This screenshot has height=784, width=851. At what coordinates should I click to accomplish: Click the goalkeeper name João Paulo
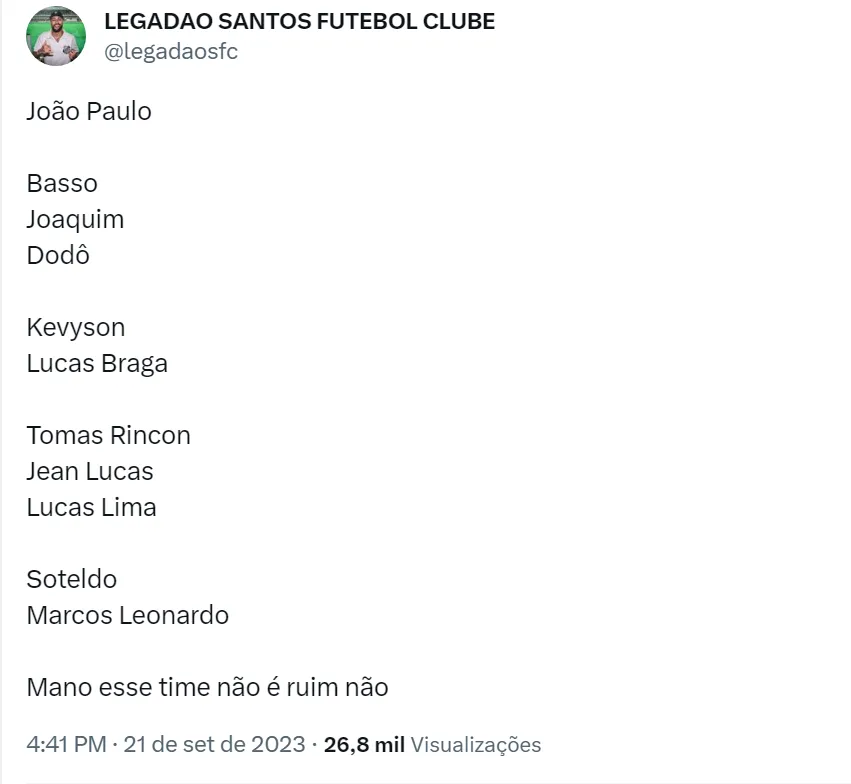click(x=89, y=111)
